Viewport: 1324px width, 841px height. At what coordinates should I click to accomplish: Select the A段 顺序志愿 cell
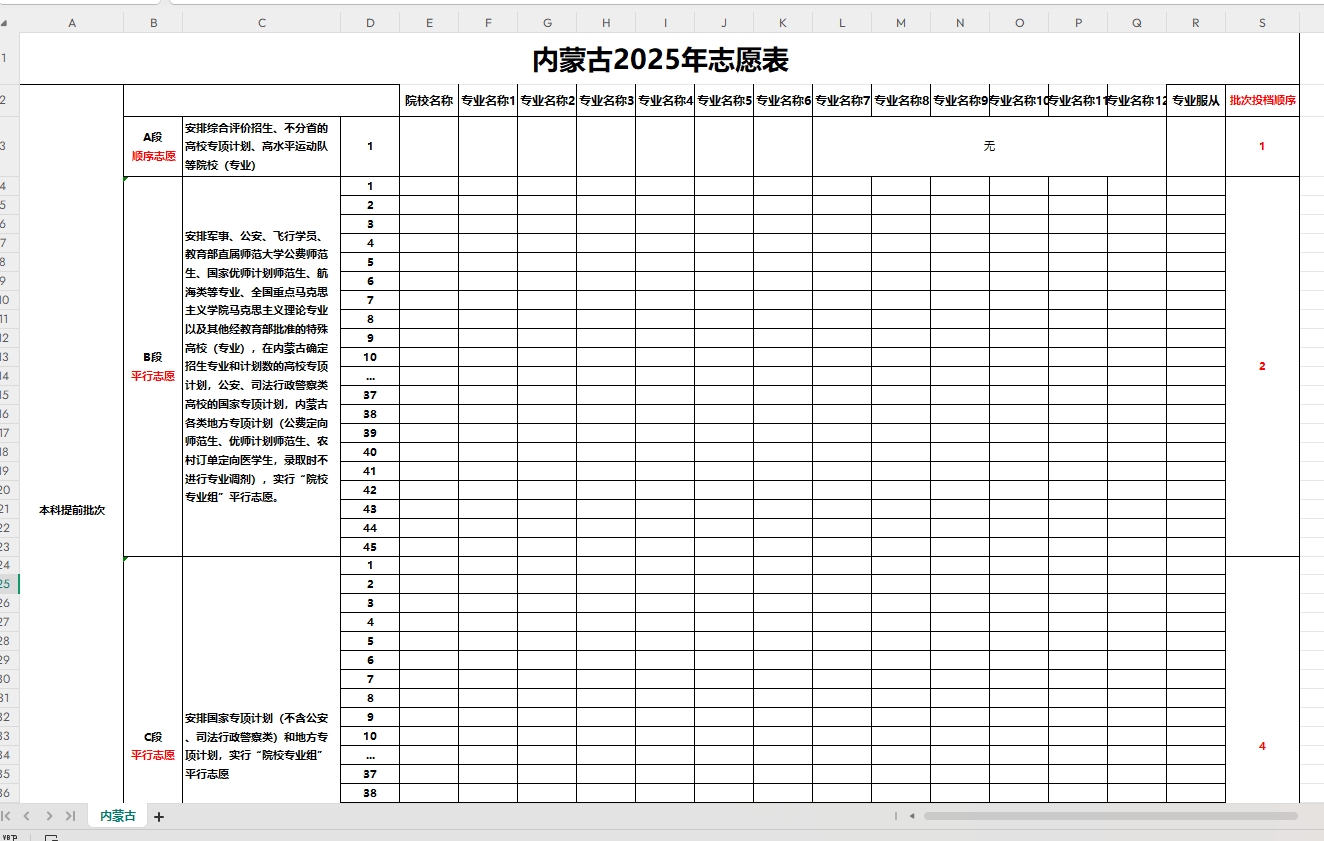click(x=152, y=145)
